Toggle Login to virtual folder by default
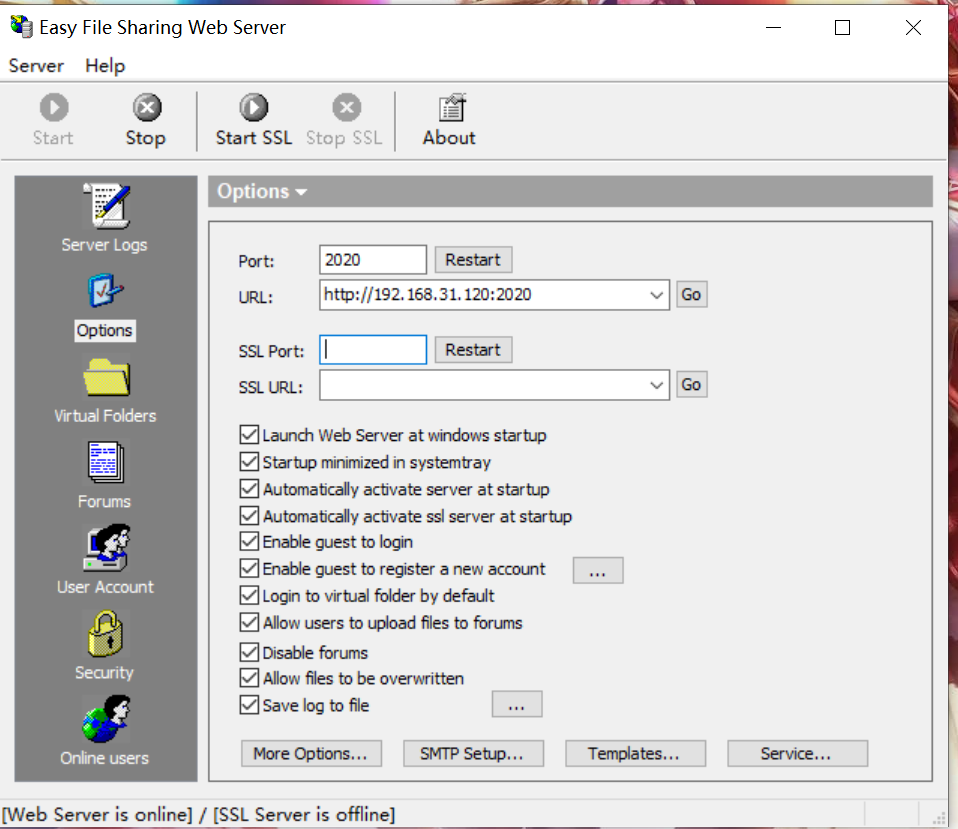This screenshot has height=829, width=958. point(249,595)
